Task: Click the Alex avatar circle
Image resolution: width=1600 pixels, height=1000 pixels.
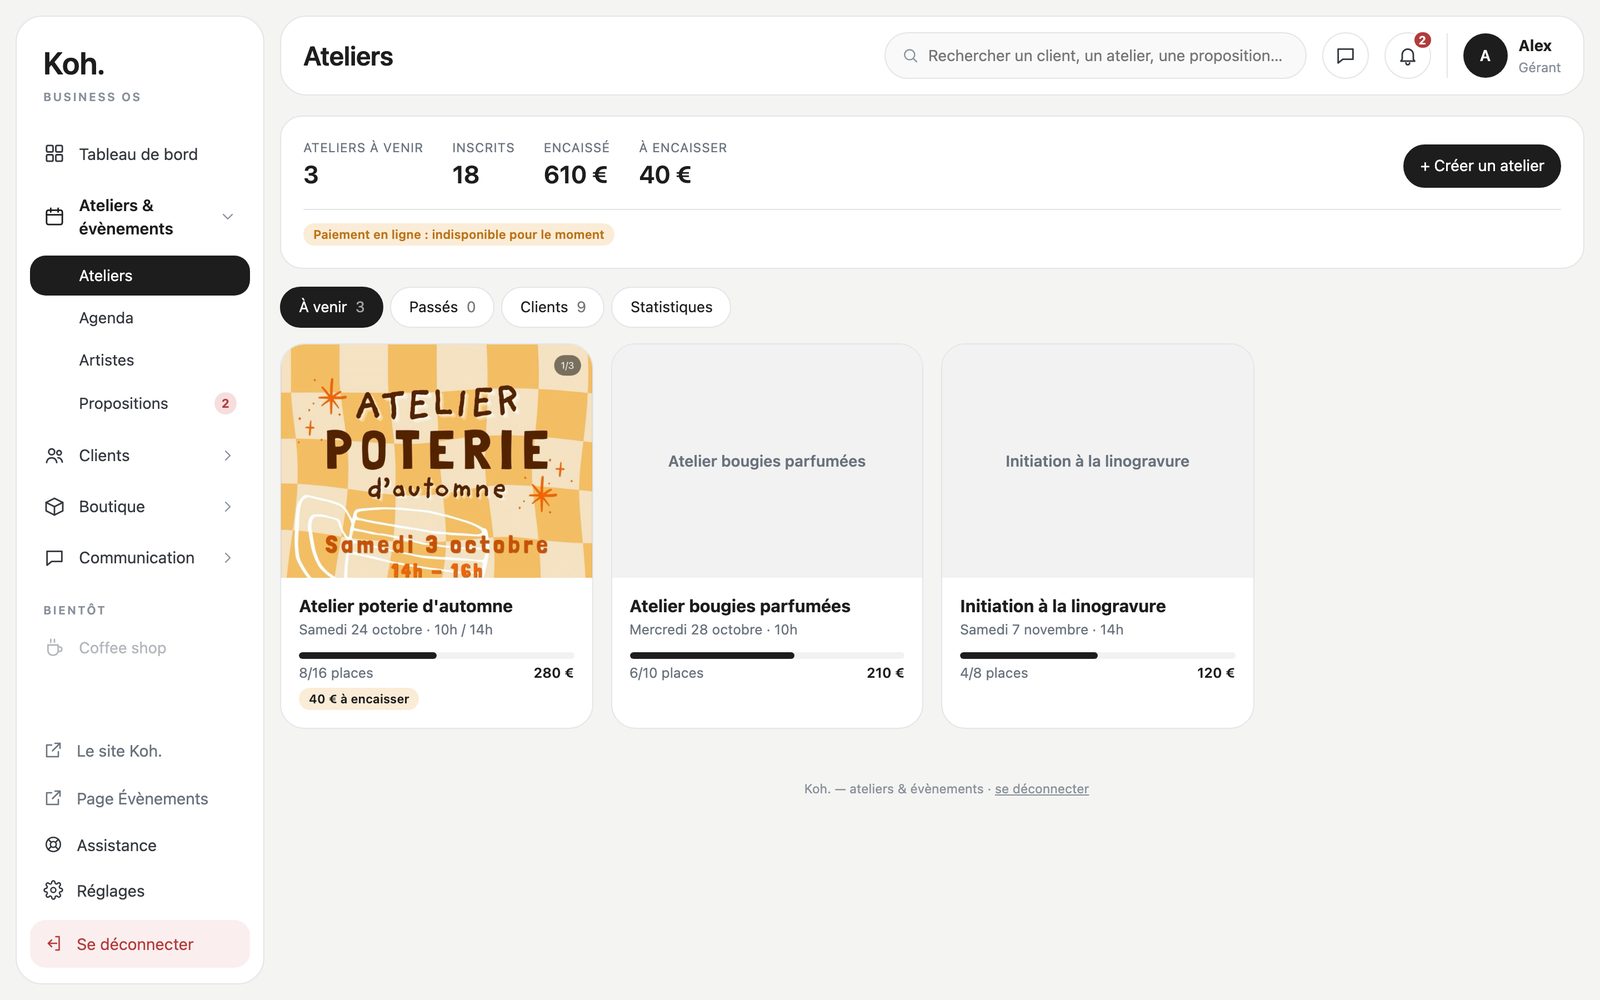Action: pyautogui.click(x=1485, y=56)
